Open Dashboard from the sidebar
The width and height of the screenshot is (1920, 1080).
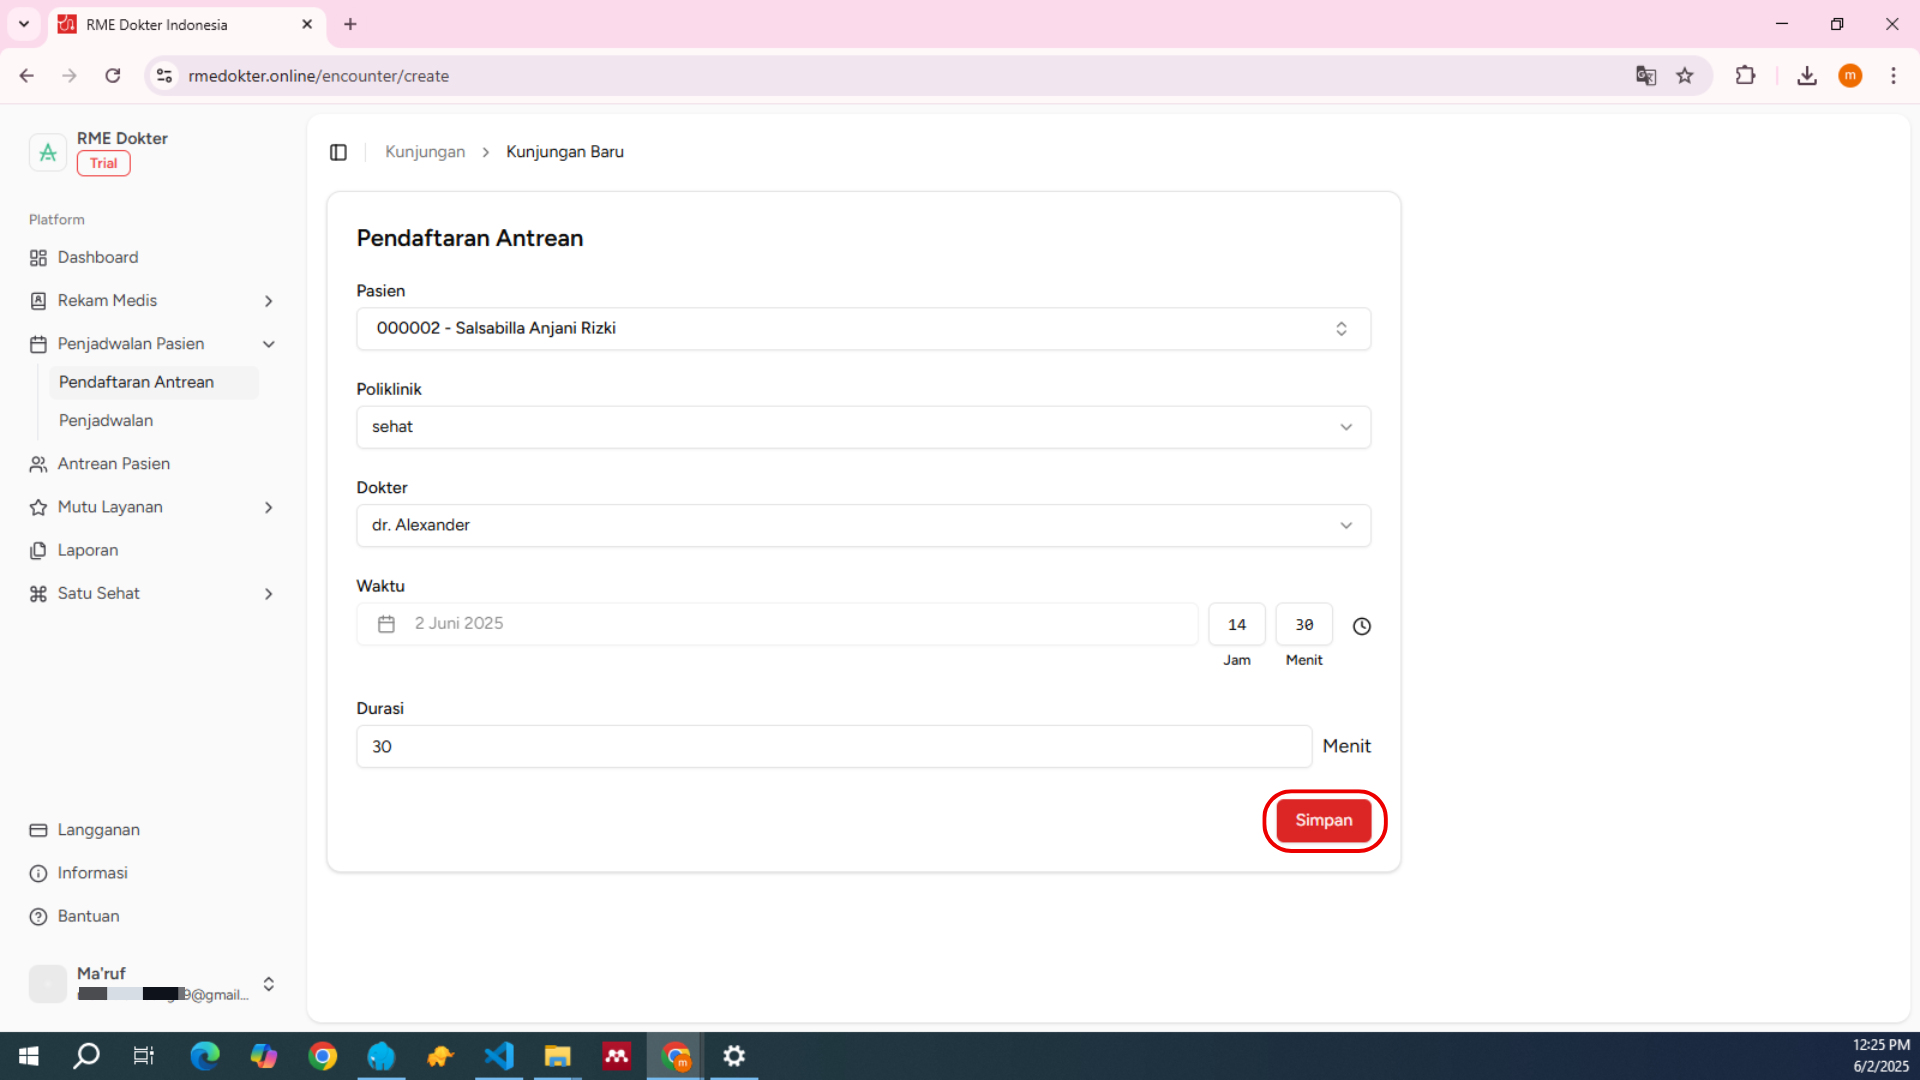pos(97,257)
